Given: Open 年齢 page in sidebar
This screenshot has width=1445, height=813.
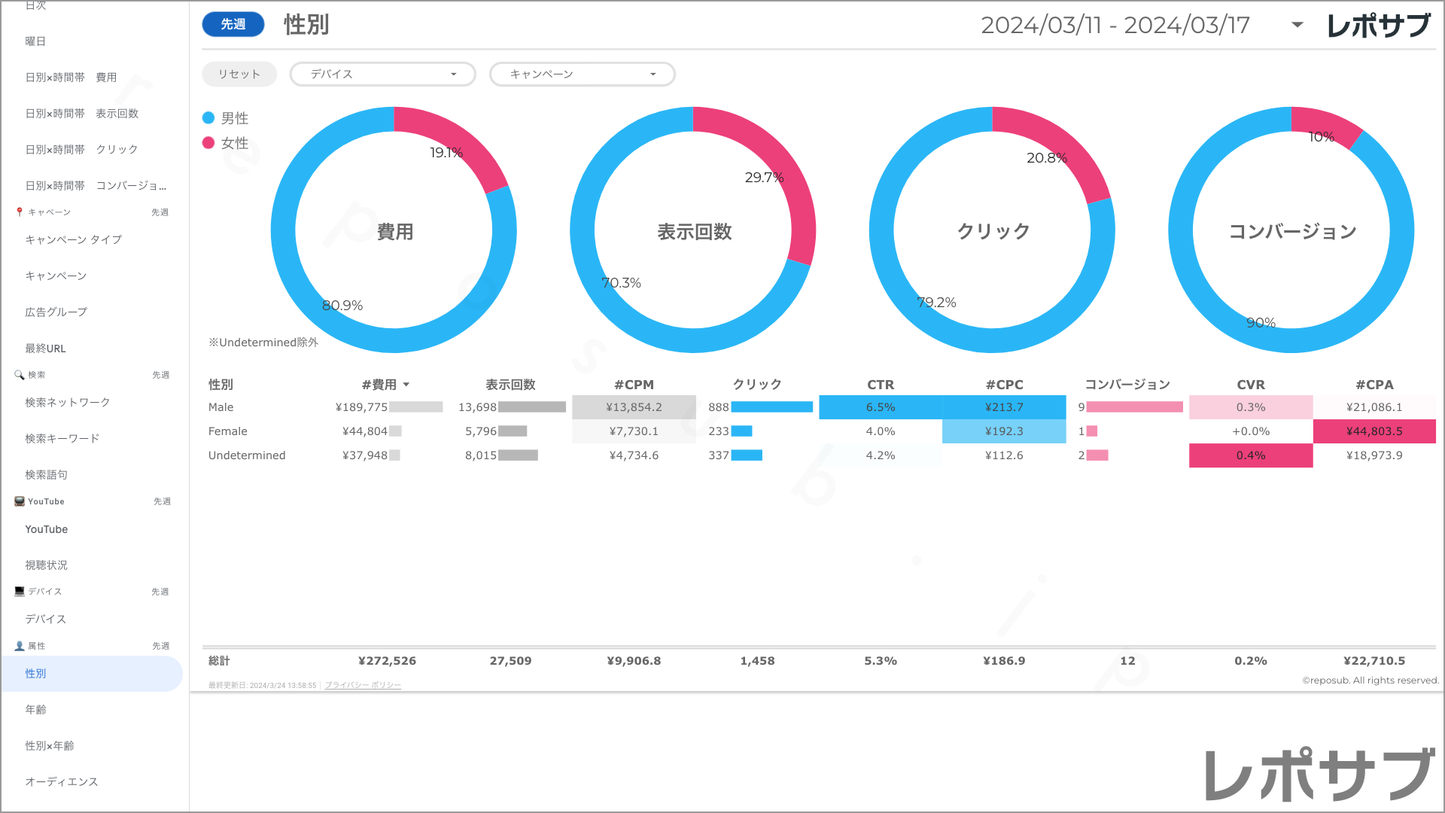Looking at the screenshot, I should click(36, 710).
